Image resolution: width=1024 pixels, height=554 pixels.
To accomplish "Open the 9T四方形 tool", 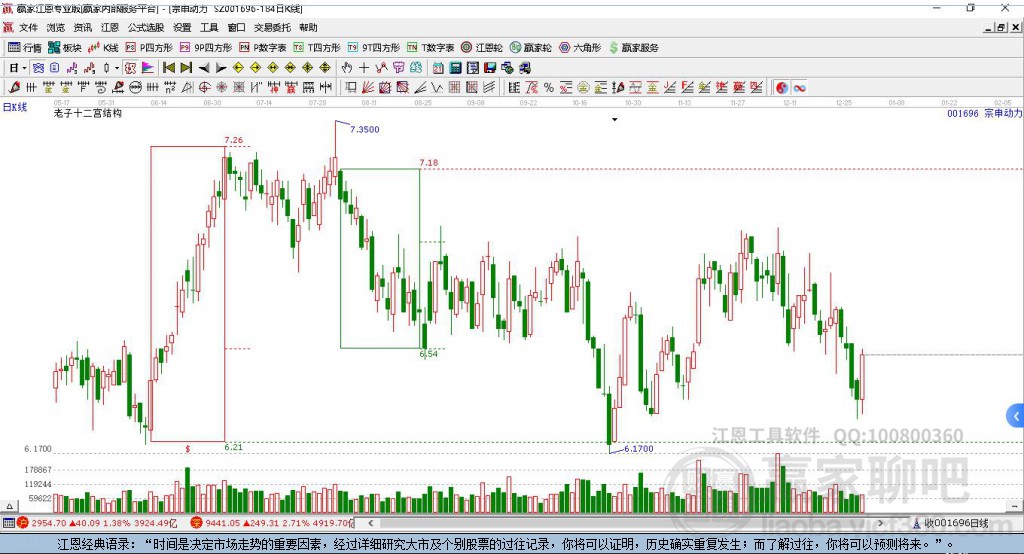I will pos(374,48).
